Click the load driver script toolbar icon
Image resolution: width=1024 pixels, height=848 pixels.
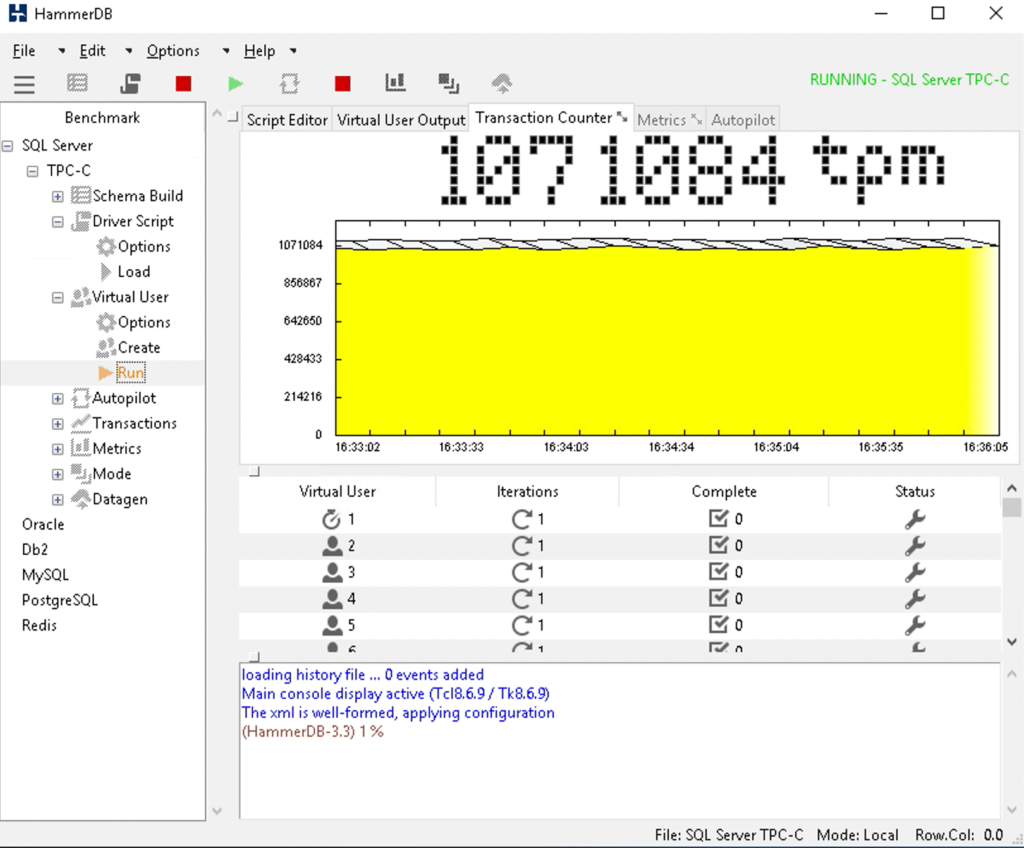tap(131, 83)
